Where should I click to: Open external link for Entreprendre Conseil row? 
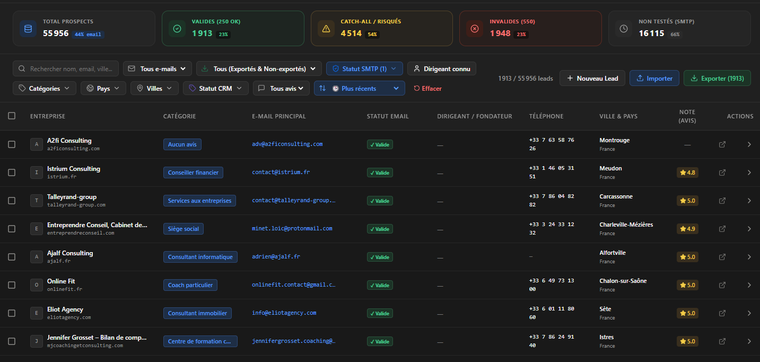(x=722, y=229)
